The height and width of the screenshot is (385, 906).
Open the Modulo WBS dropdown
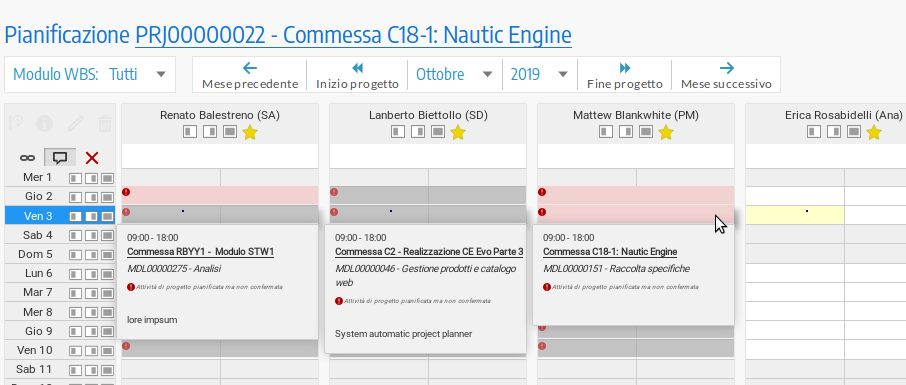[x=90, y=74]
